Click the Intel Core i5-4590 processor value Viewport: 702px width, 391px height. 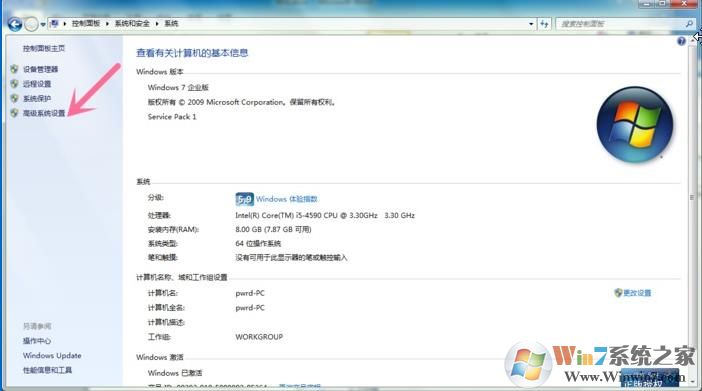pos(325,215)
